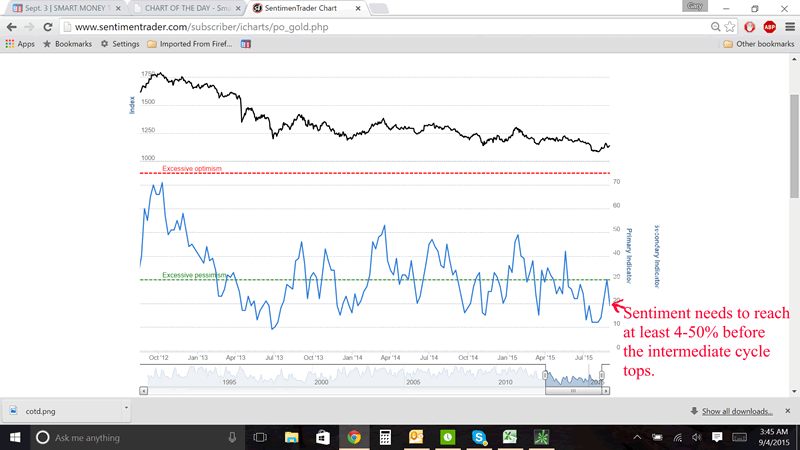The width and height of the screenshot is (800, 450).
Task: Launch Skype from the taskbar
Action: pos(479,438)
